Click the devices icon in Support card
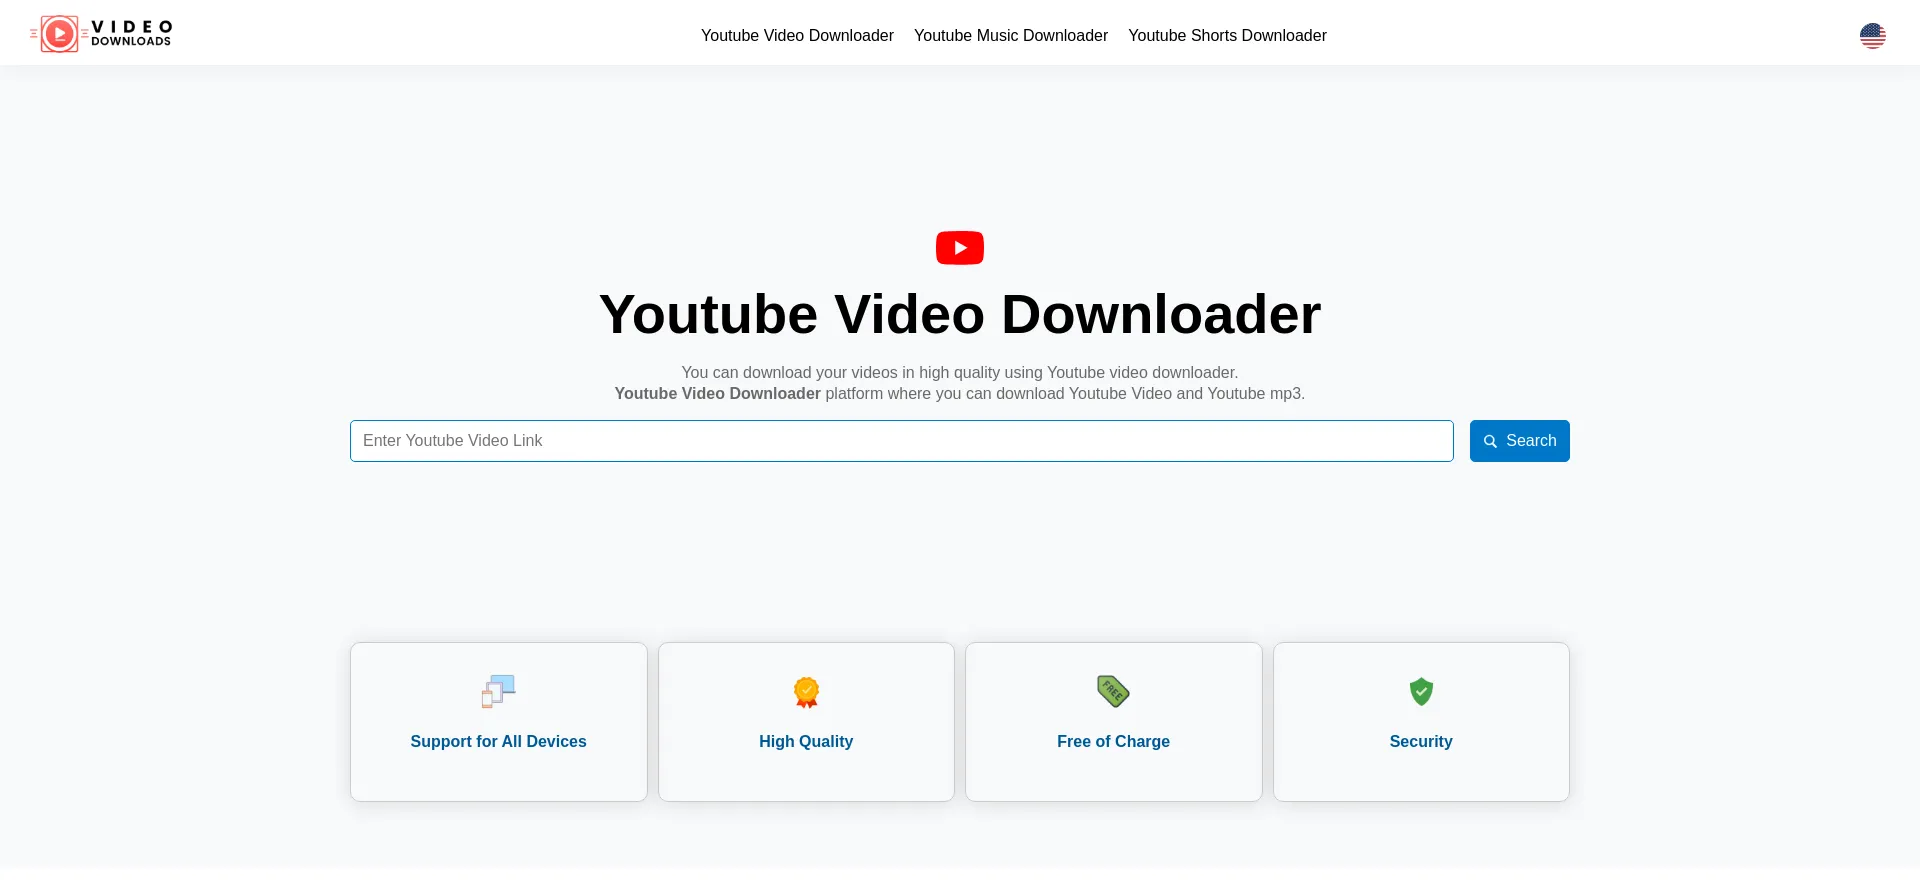1920x888 pixels. tap(498, 691)
